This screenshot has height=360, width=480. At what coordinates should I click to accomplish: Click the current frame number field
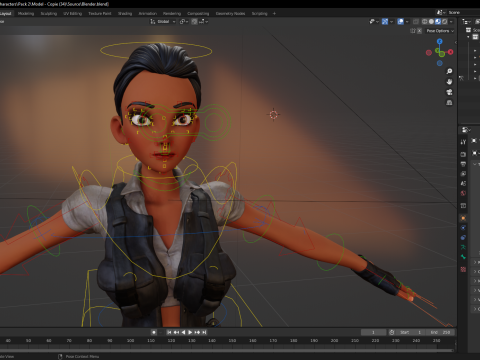pos(373,332)
